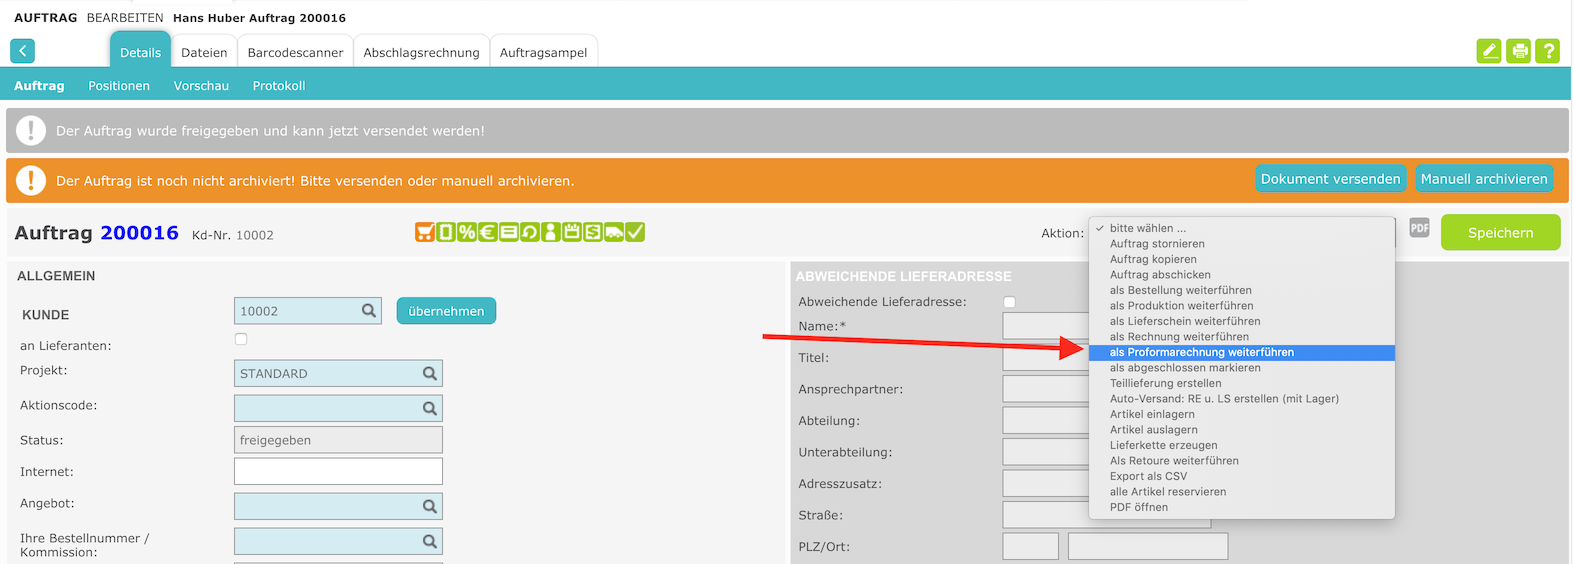Viewport: 1573px width, 564px height.
Task: Click the green Speichern button
Action: (x=1500, y=233)
